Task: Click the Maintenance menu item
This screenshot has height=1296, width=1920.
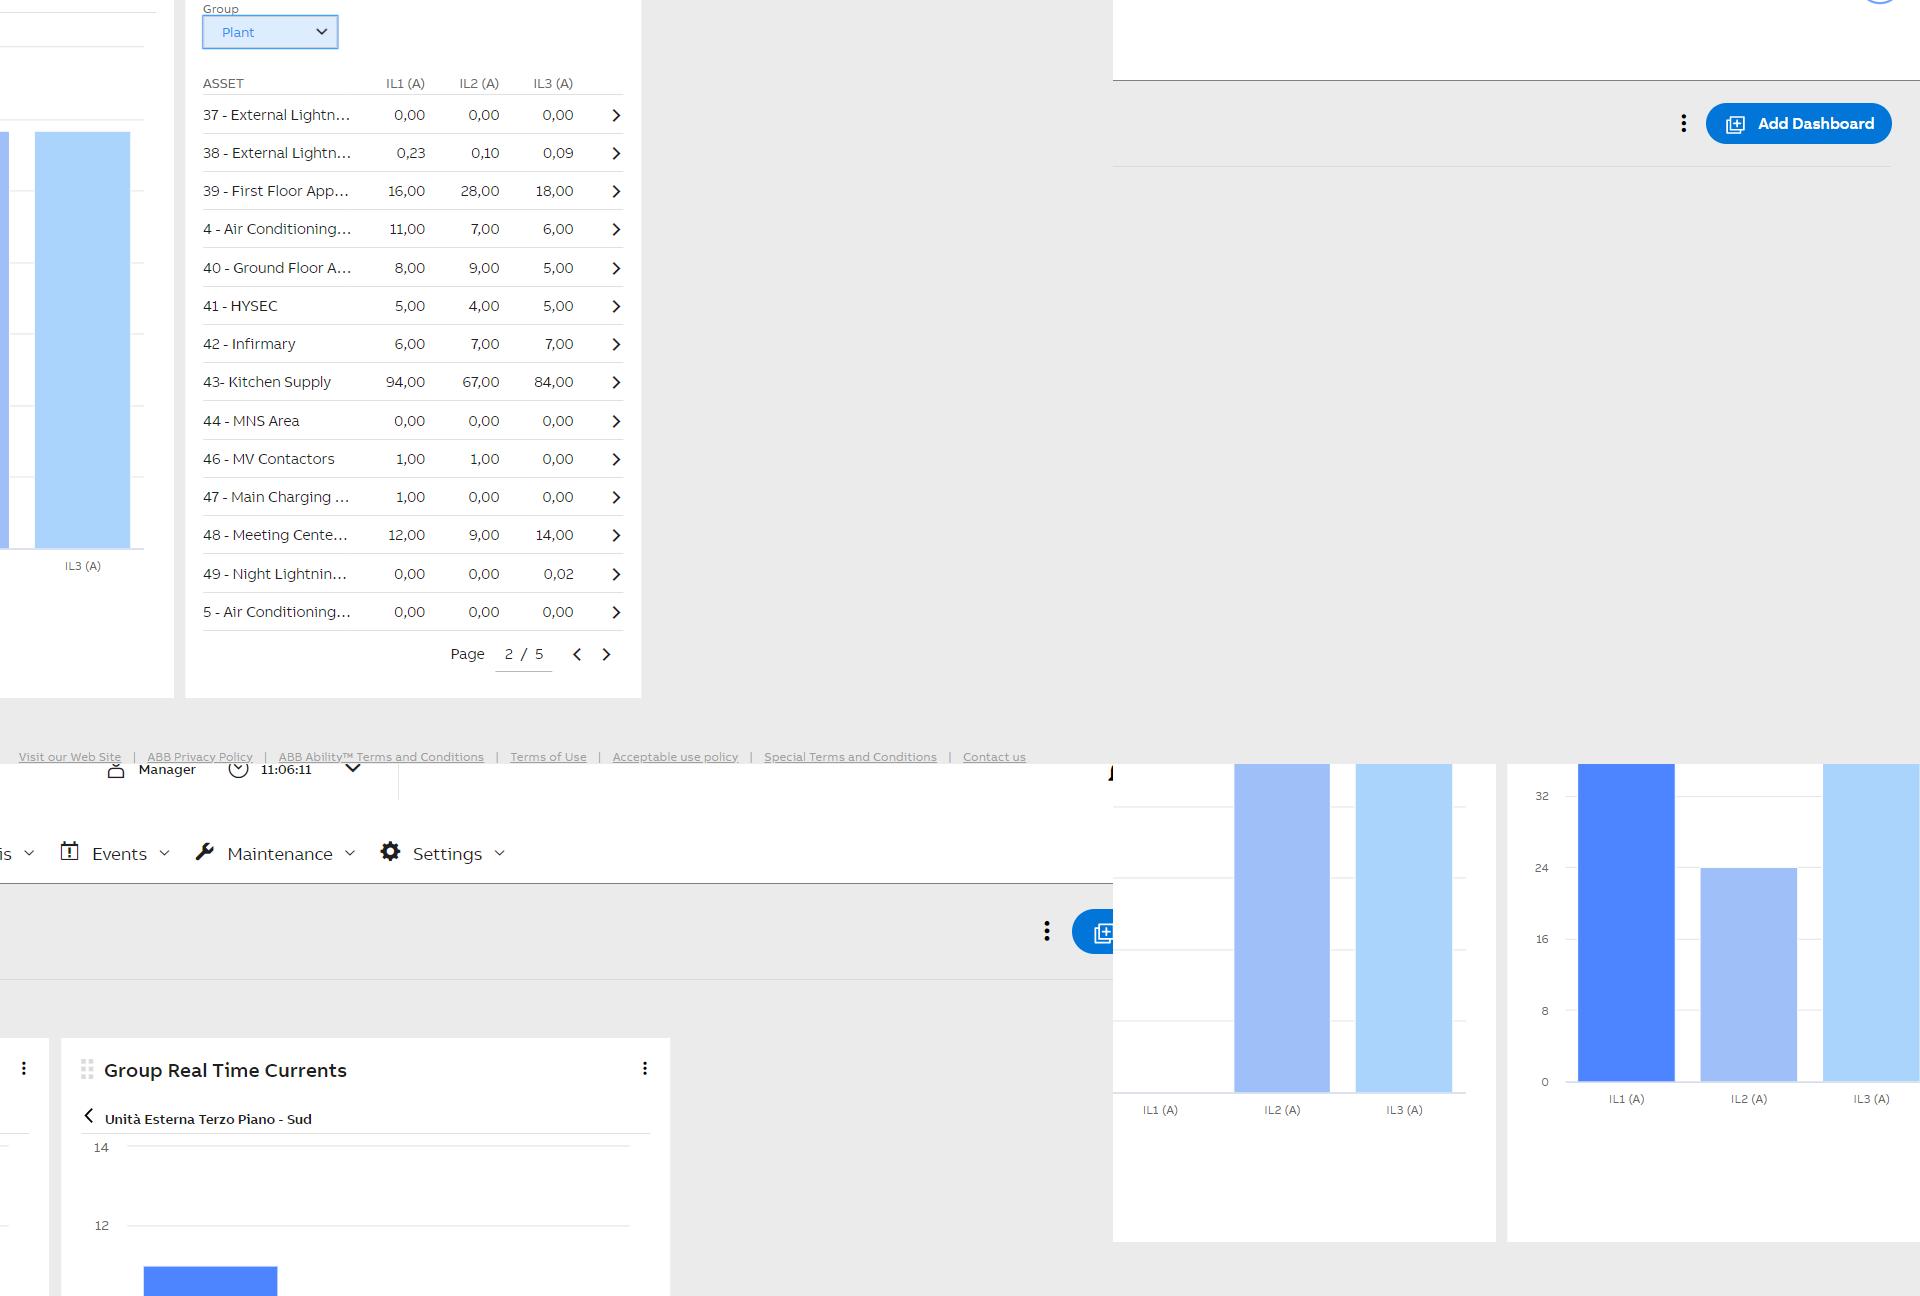Action: coord(279,852)
